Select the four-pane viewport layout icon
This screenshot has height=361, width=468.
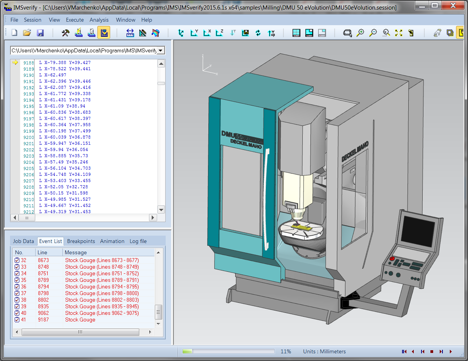click(296, 33)
